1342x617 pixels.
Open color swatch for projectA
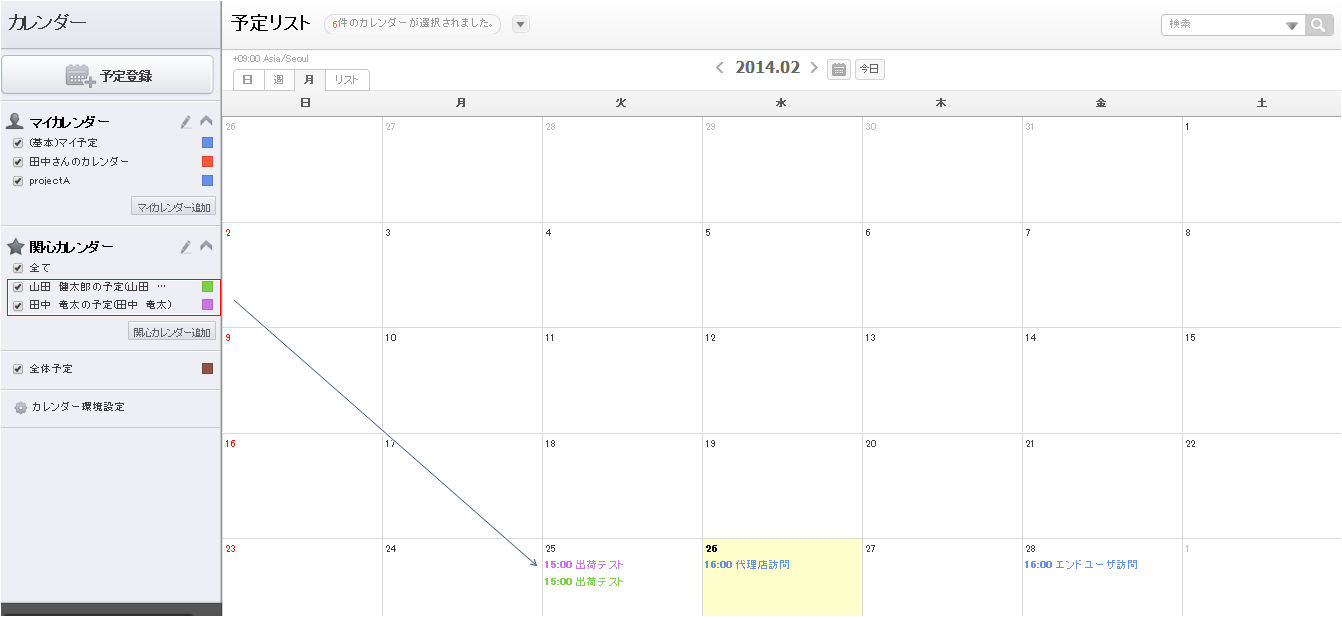pos(208,181)
